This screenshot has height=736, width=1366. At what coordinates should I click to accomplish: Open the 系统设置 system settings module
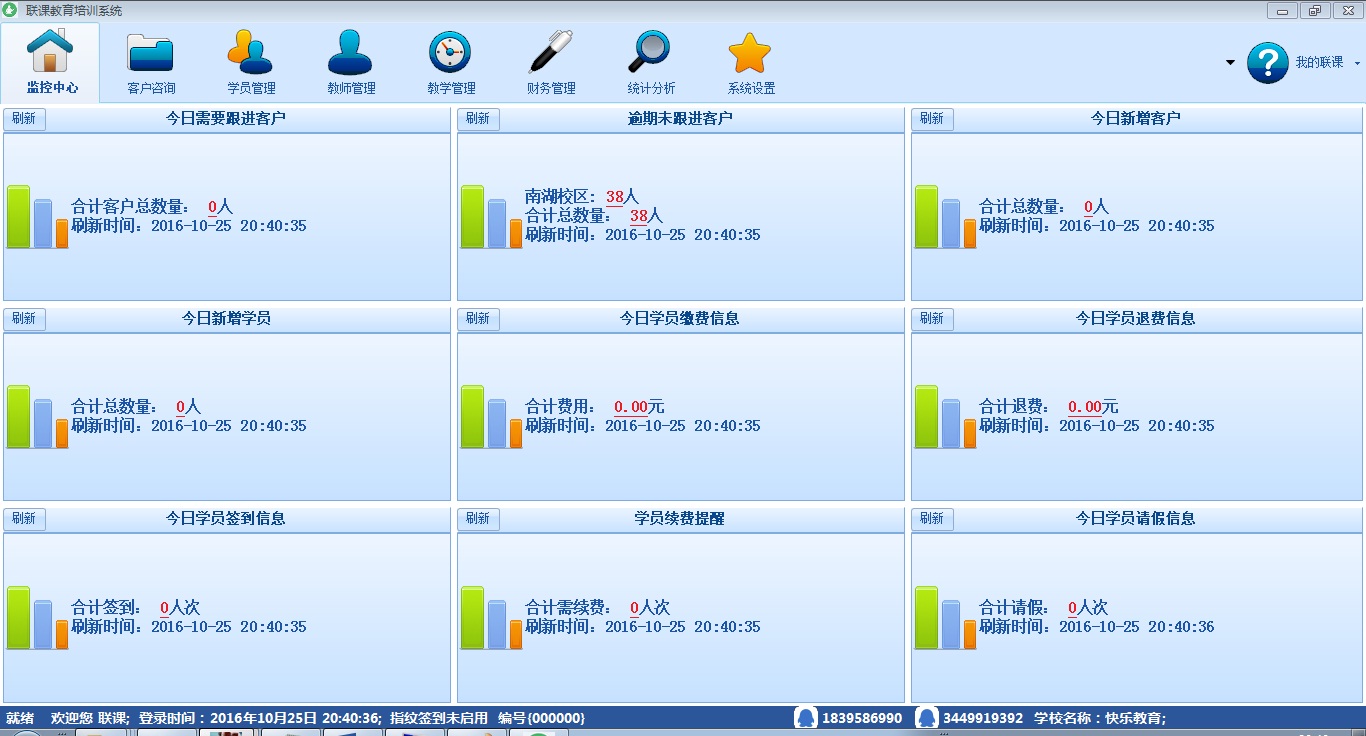click(749, 60)
